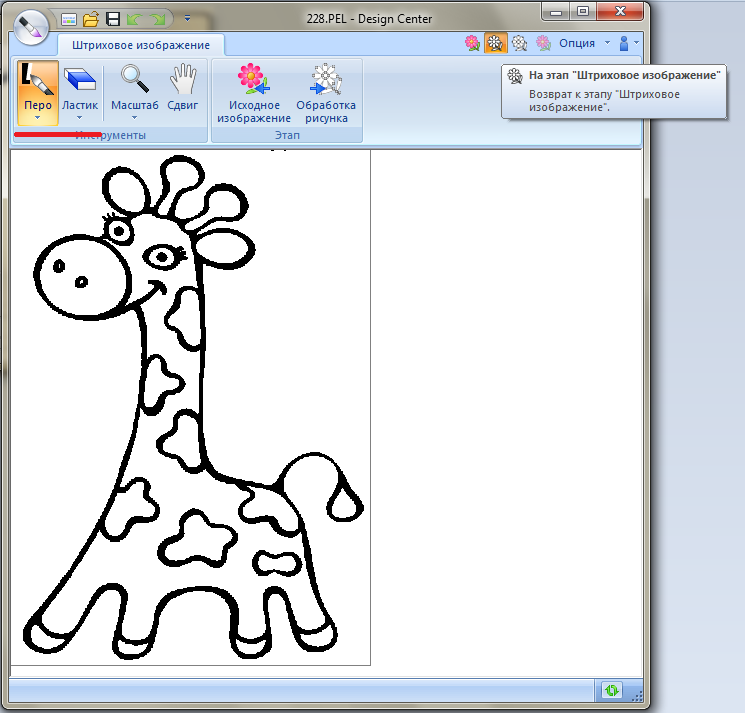The width and height of the screenshot is (745, 713).
Task: Click the new design icon in quick toolbar
Action: pyautogui.click(x=69, y=18)
